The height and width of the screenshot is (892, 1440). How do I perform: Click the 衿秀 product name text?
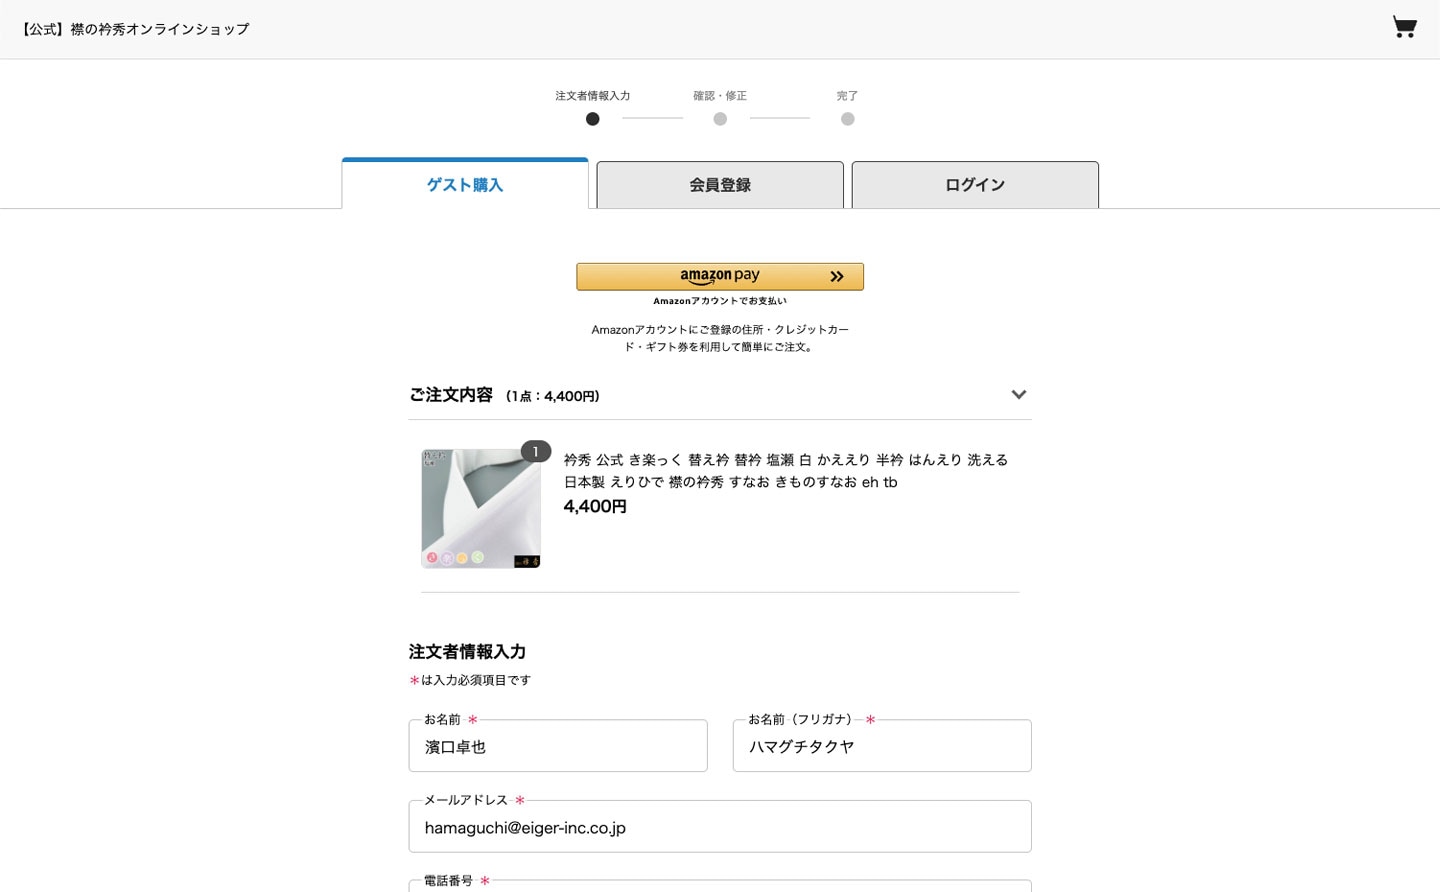(x=785, y=470)
